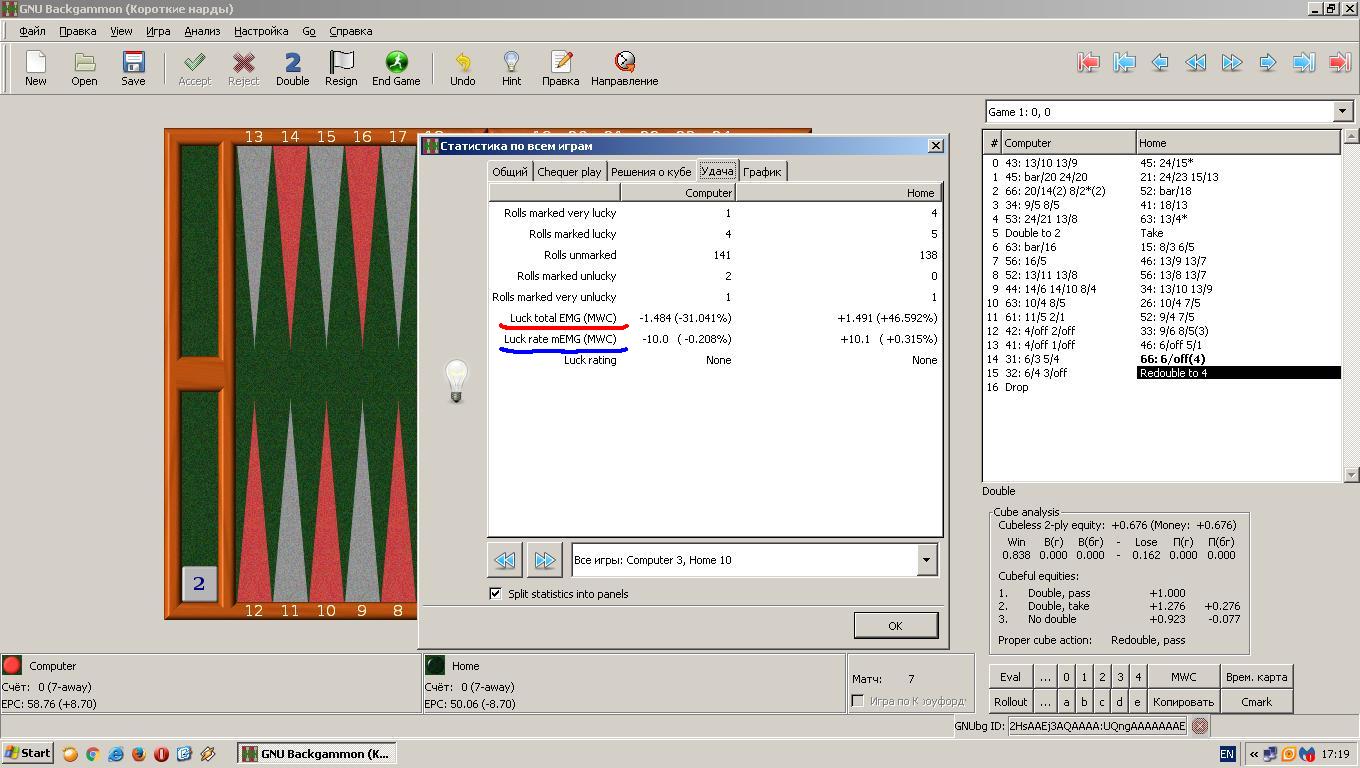Open the Все игры selection dropdown
The height and width of the screenshot is (768, 1360).
[x=926, y=560]
